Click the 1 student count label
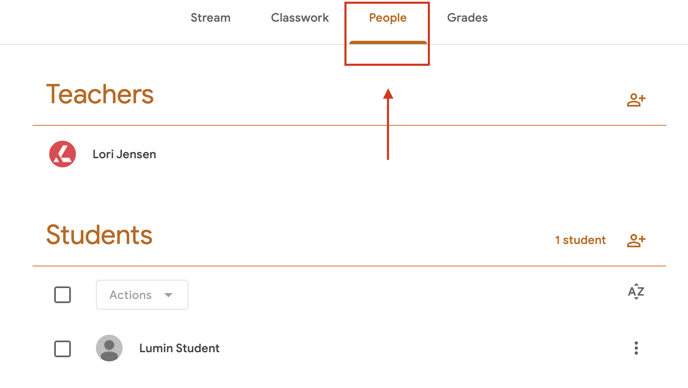Viewport: 688px width, 388px height. pos(580,240)
